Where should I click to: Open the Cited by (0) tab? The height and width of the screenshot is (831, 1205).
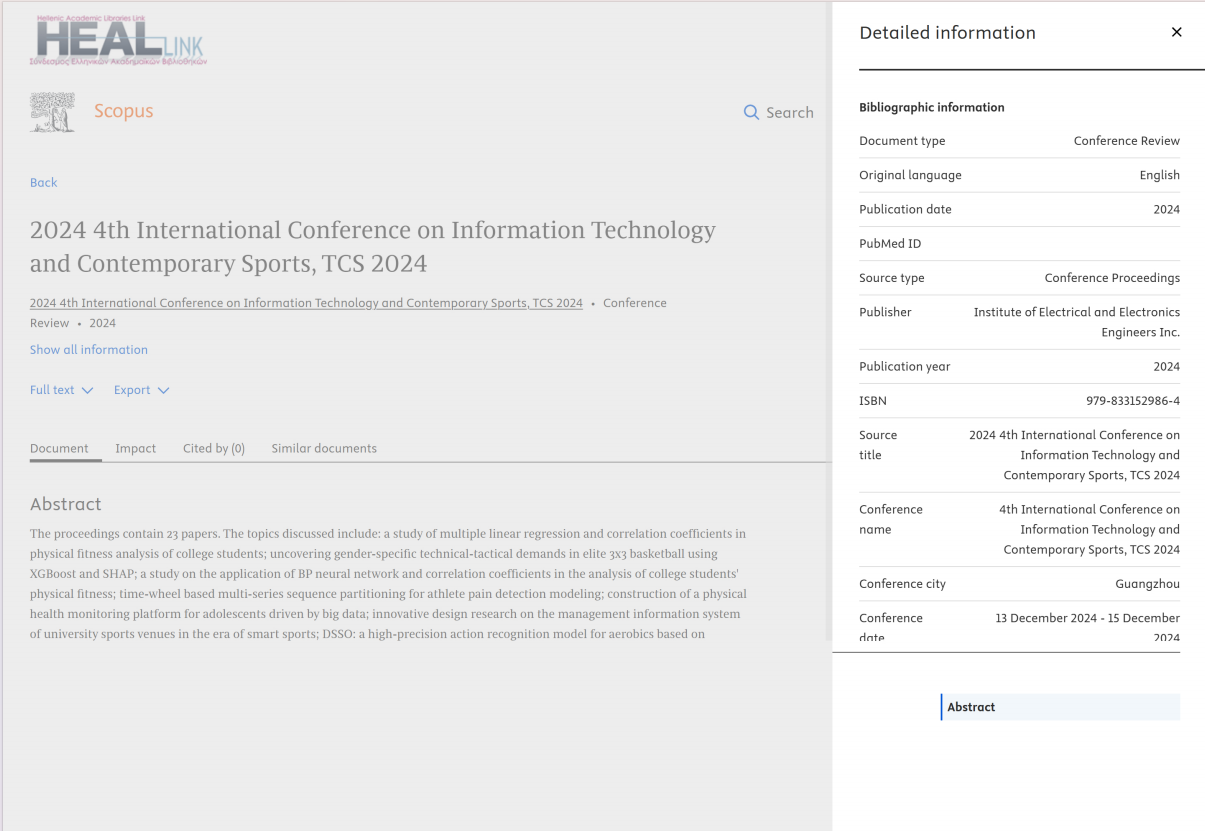pos(214,448)
